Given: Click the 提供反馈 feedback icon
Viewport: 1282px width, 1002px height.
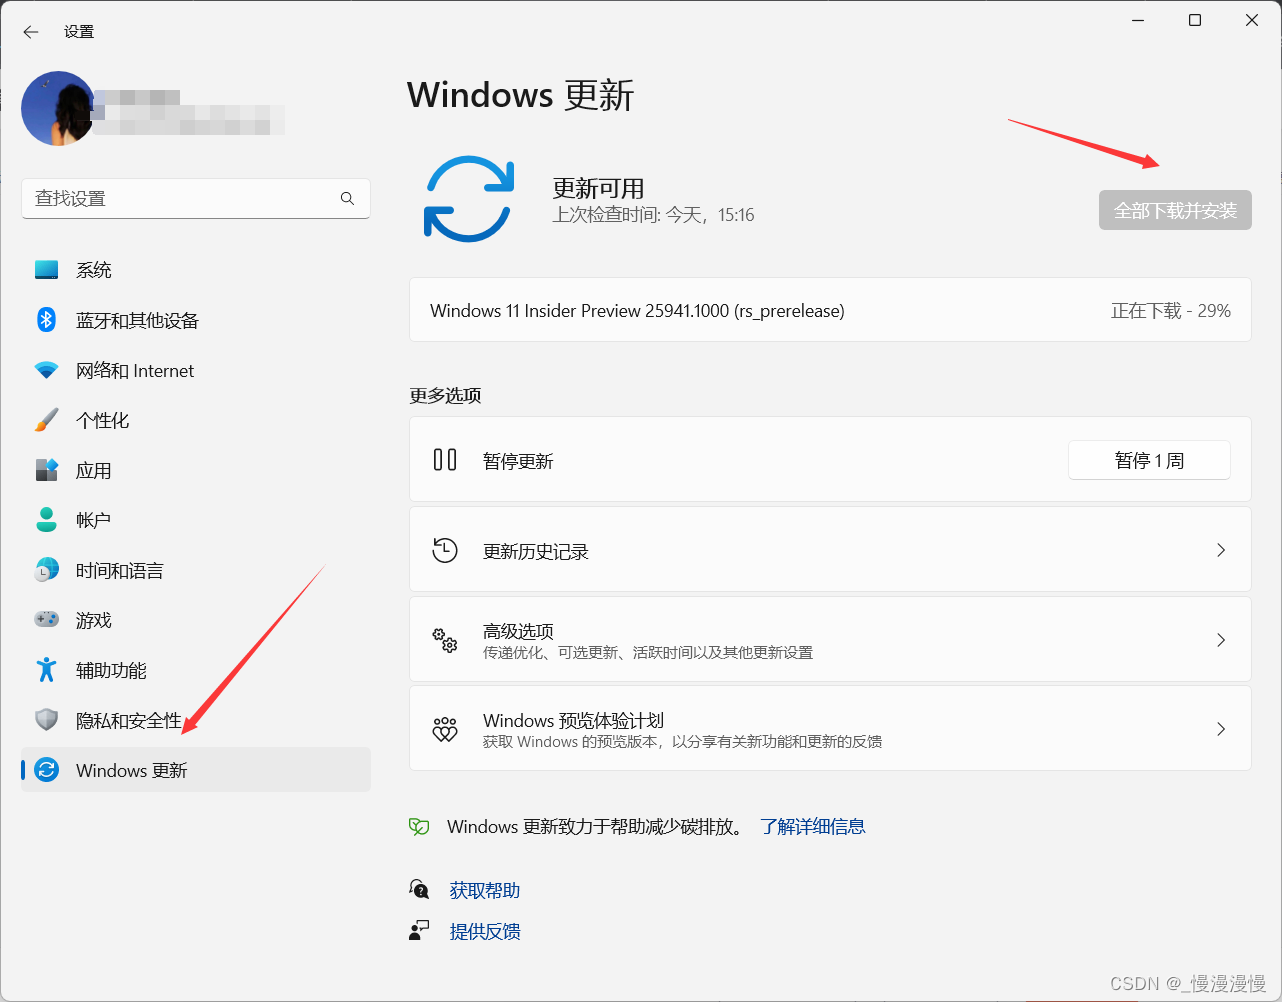Looking at the screenshot, I should point(419,931).
